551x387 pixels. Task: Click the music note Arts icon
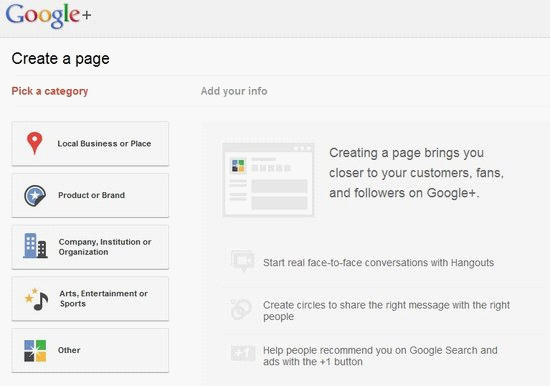tap(36, 299)
